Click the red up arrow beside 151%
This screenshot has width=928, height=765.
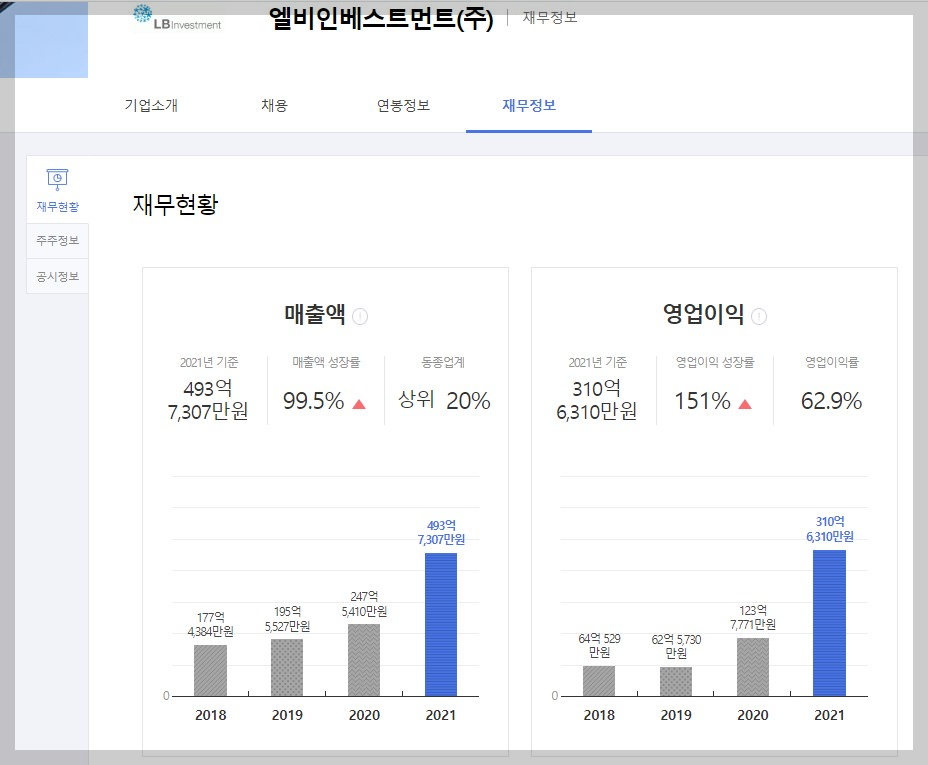click(x=745, y=404)
